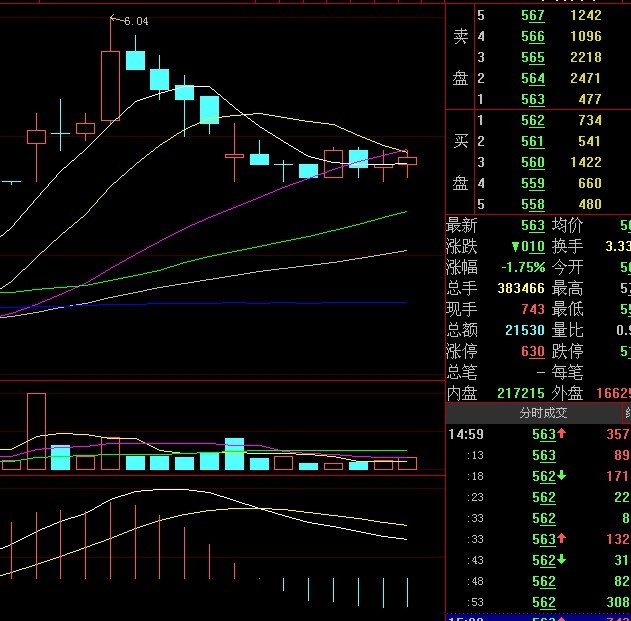Viewport: 631px width, 621px height.
Task: Select the :23 trade time
Action: point(475,497)
